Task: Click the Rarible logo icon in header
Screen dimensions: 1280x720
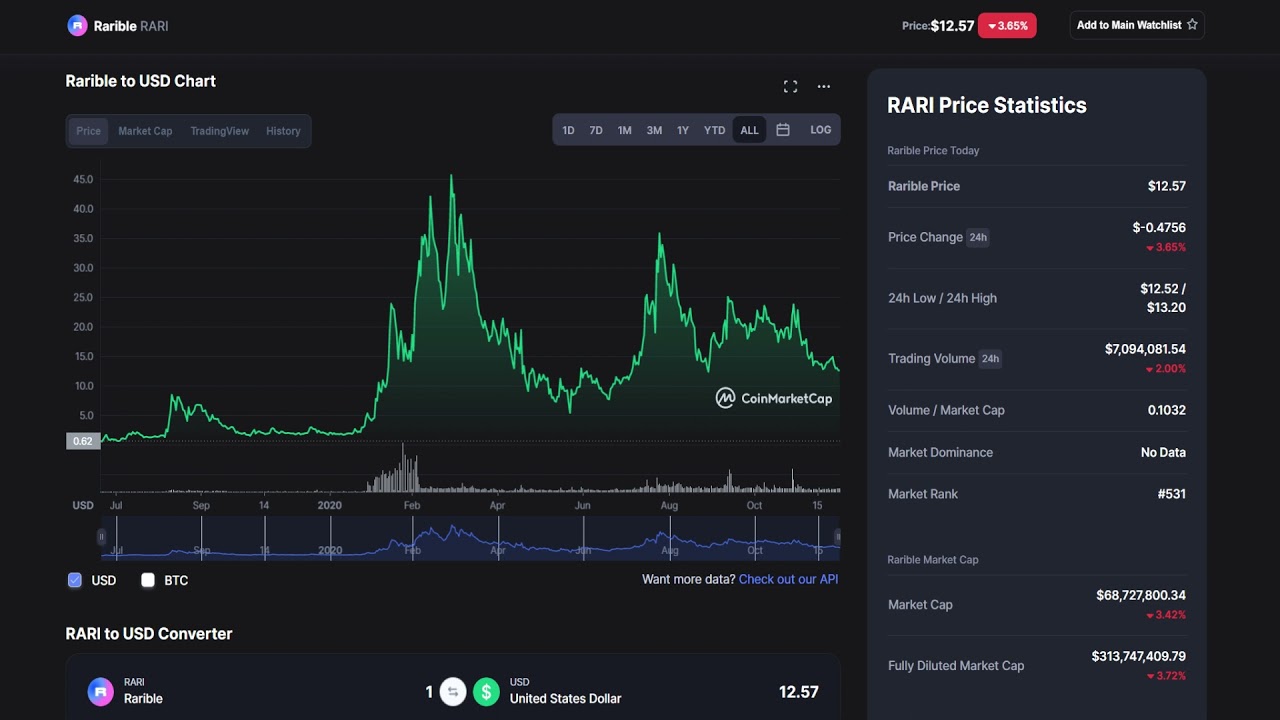Action: point(77,26)
